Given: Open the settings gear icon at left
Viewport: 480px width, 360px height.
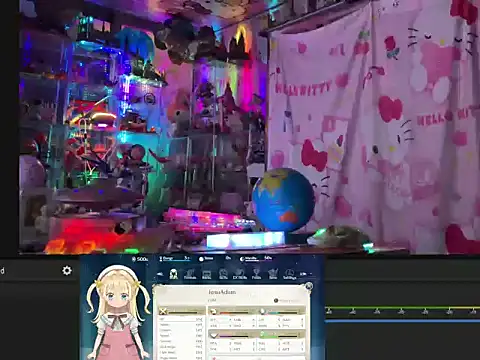Looking at the screenshot, I should 67,270.
